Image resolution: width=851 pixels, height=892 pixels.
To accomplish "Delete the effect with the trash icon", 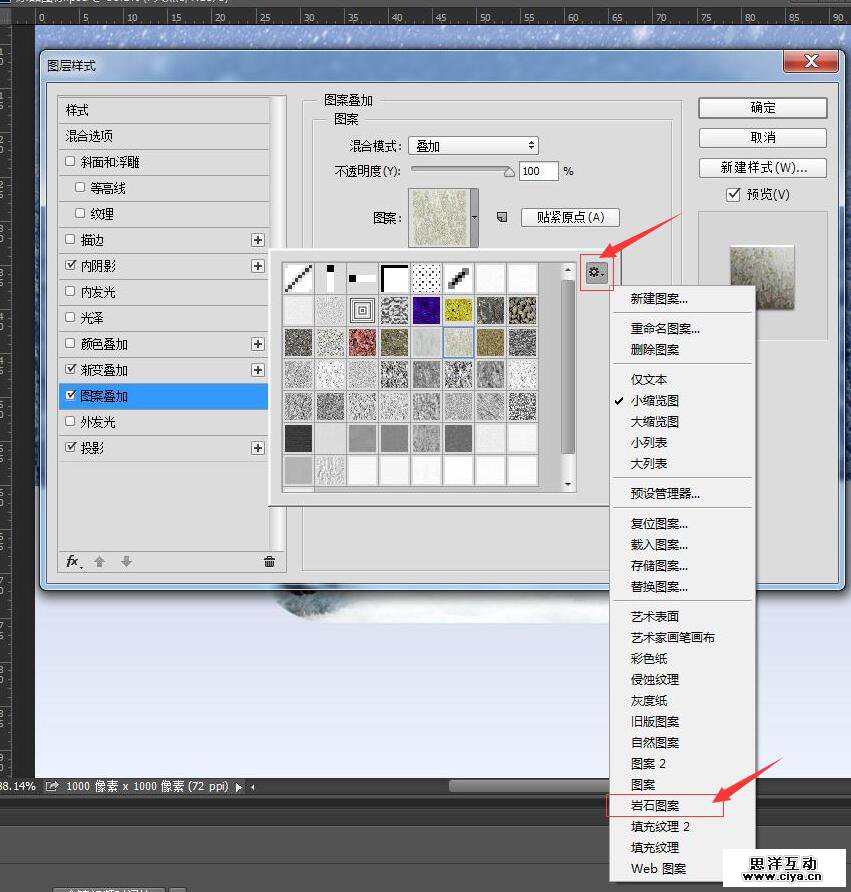I will tap(269, 562).
